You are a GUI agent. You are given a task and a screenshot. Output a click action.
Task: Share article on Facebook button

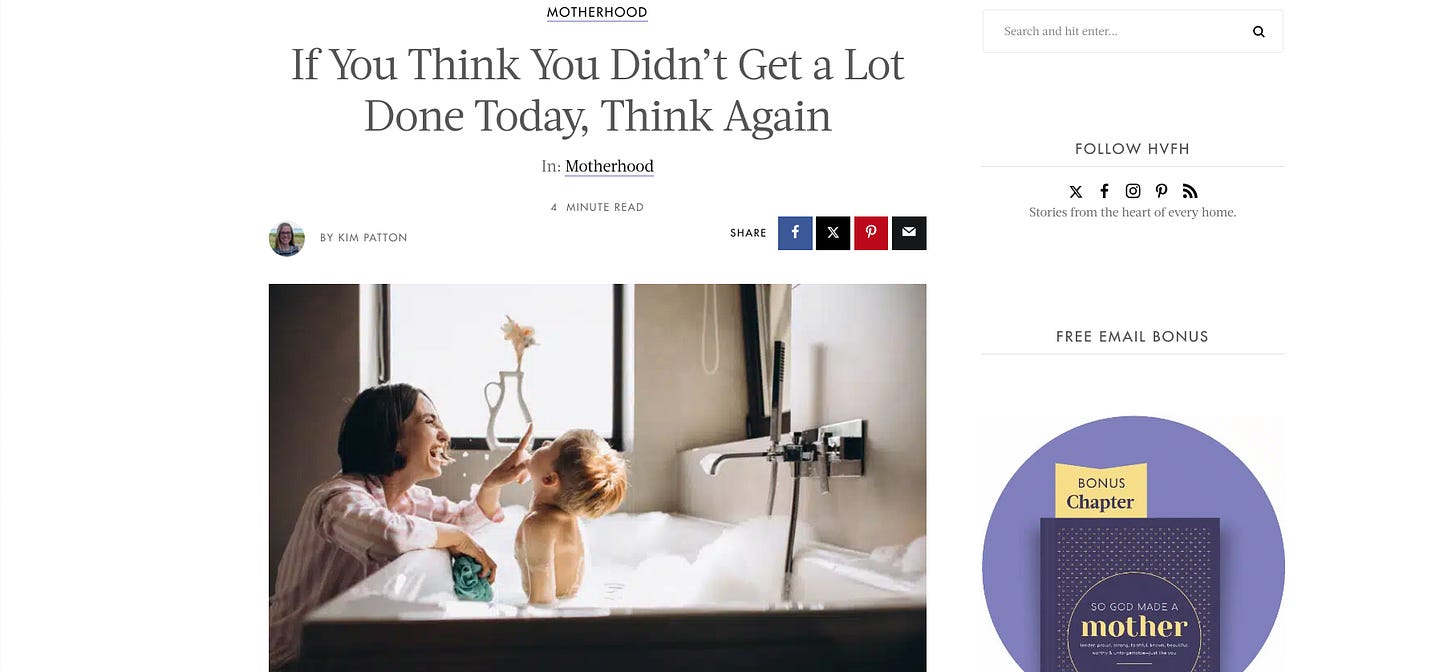coord(795,233)
